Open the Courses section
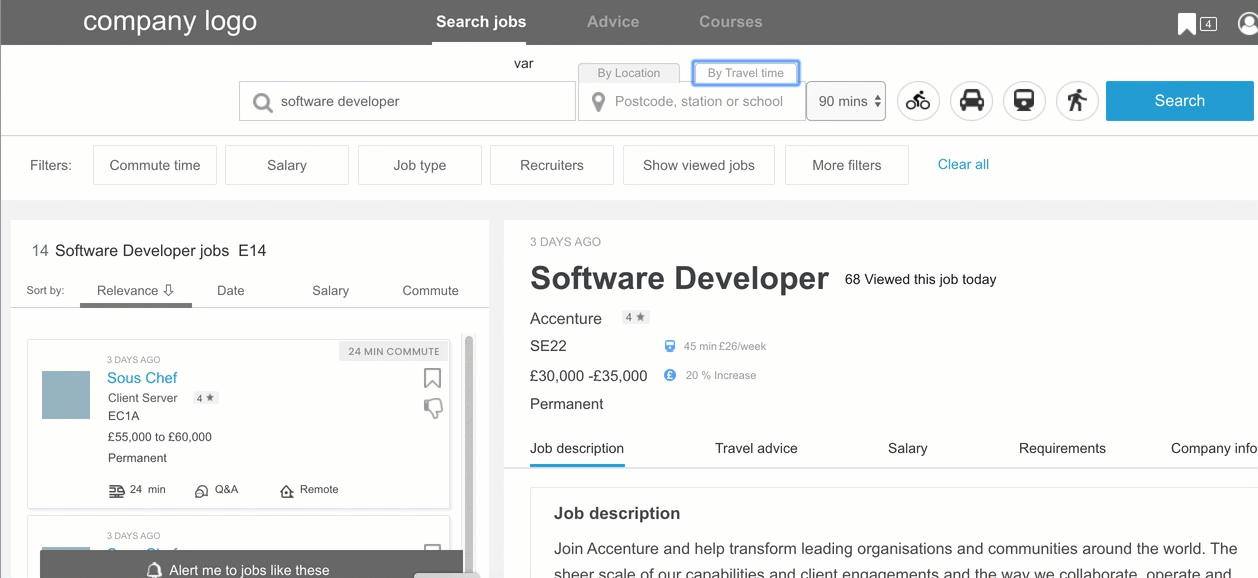The height and width of the screenshot is (578, 1258). (x=731, y=22)
